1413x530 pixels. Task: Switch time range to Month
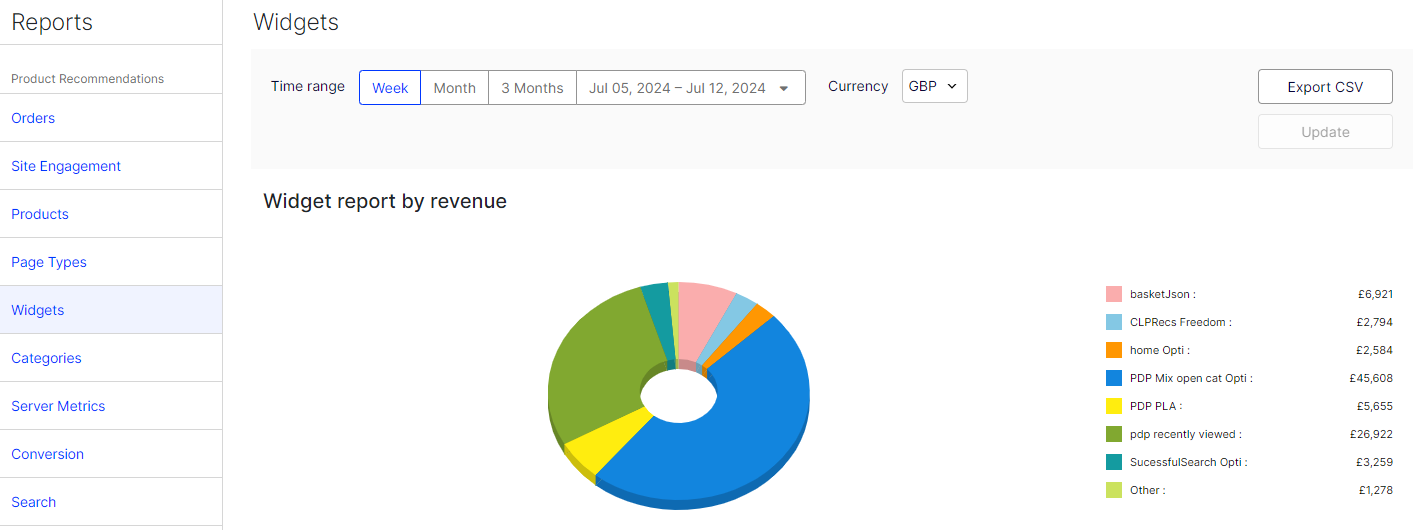454,88
